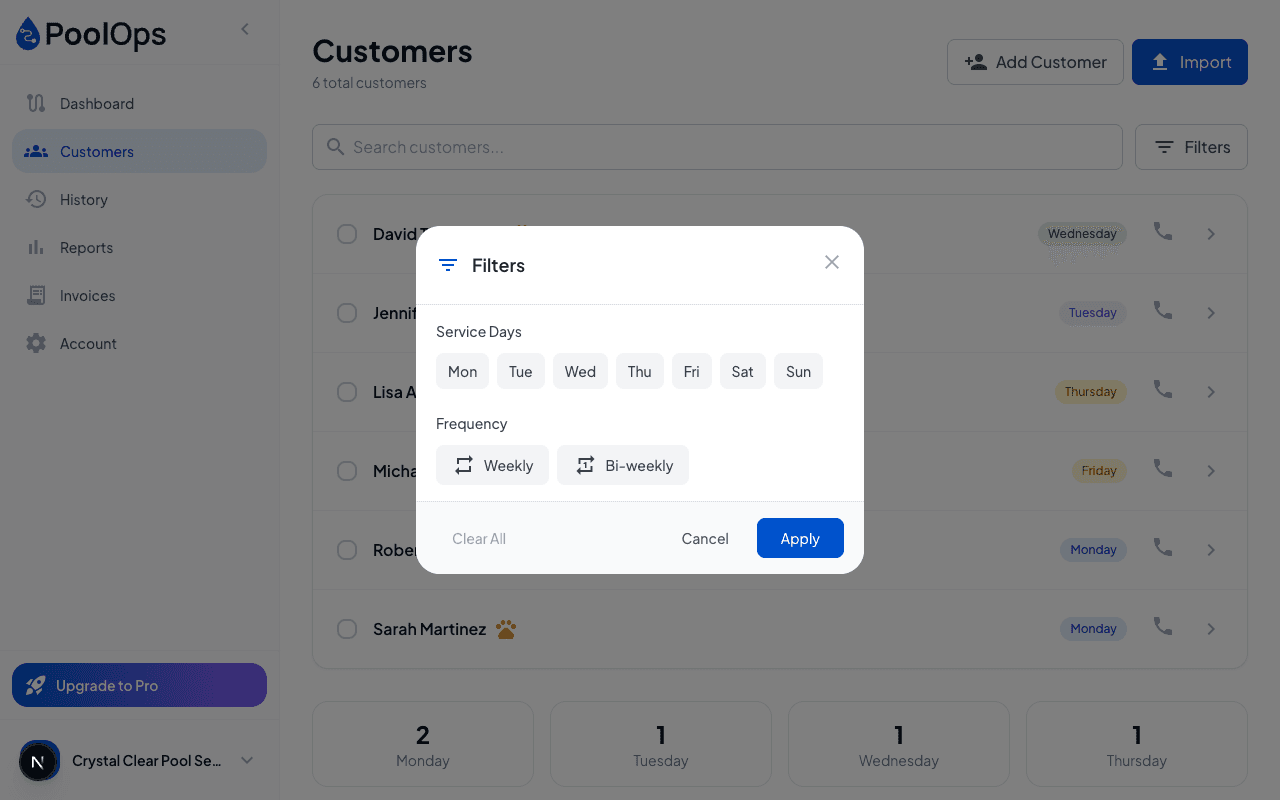Go to Customers in the sidebar
1280x800 pixels.
(139, 151)
